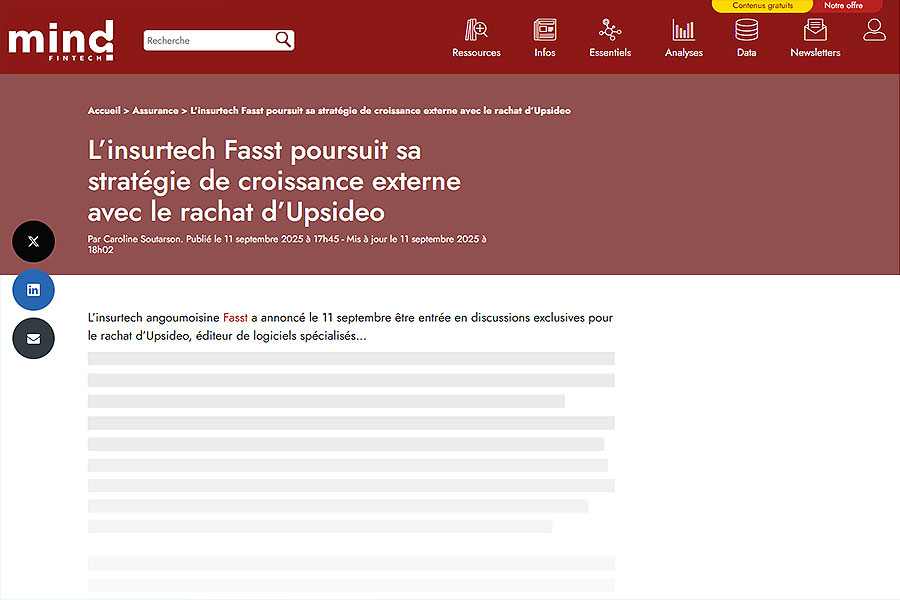
Task: Click the search magnifier icon
Action: tap(283, 40)
